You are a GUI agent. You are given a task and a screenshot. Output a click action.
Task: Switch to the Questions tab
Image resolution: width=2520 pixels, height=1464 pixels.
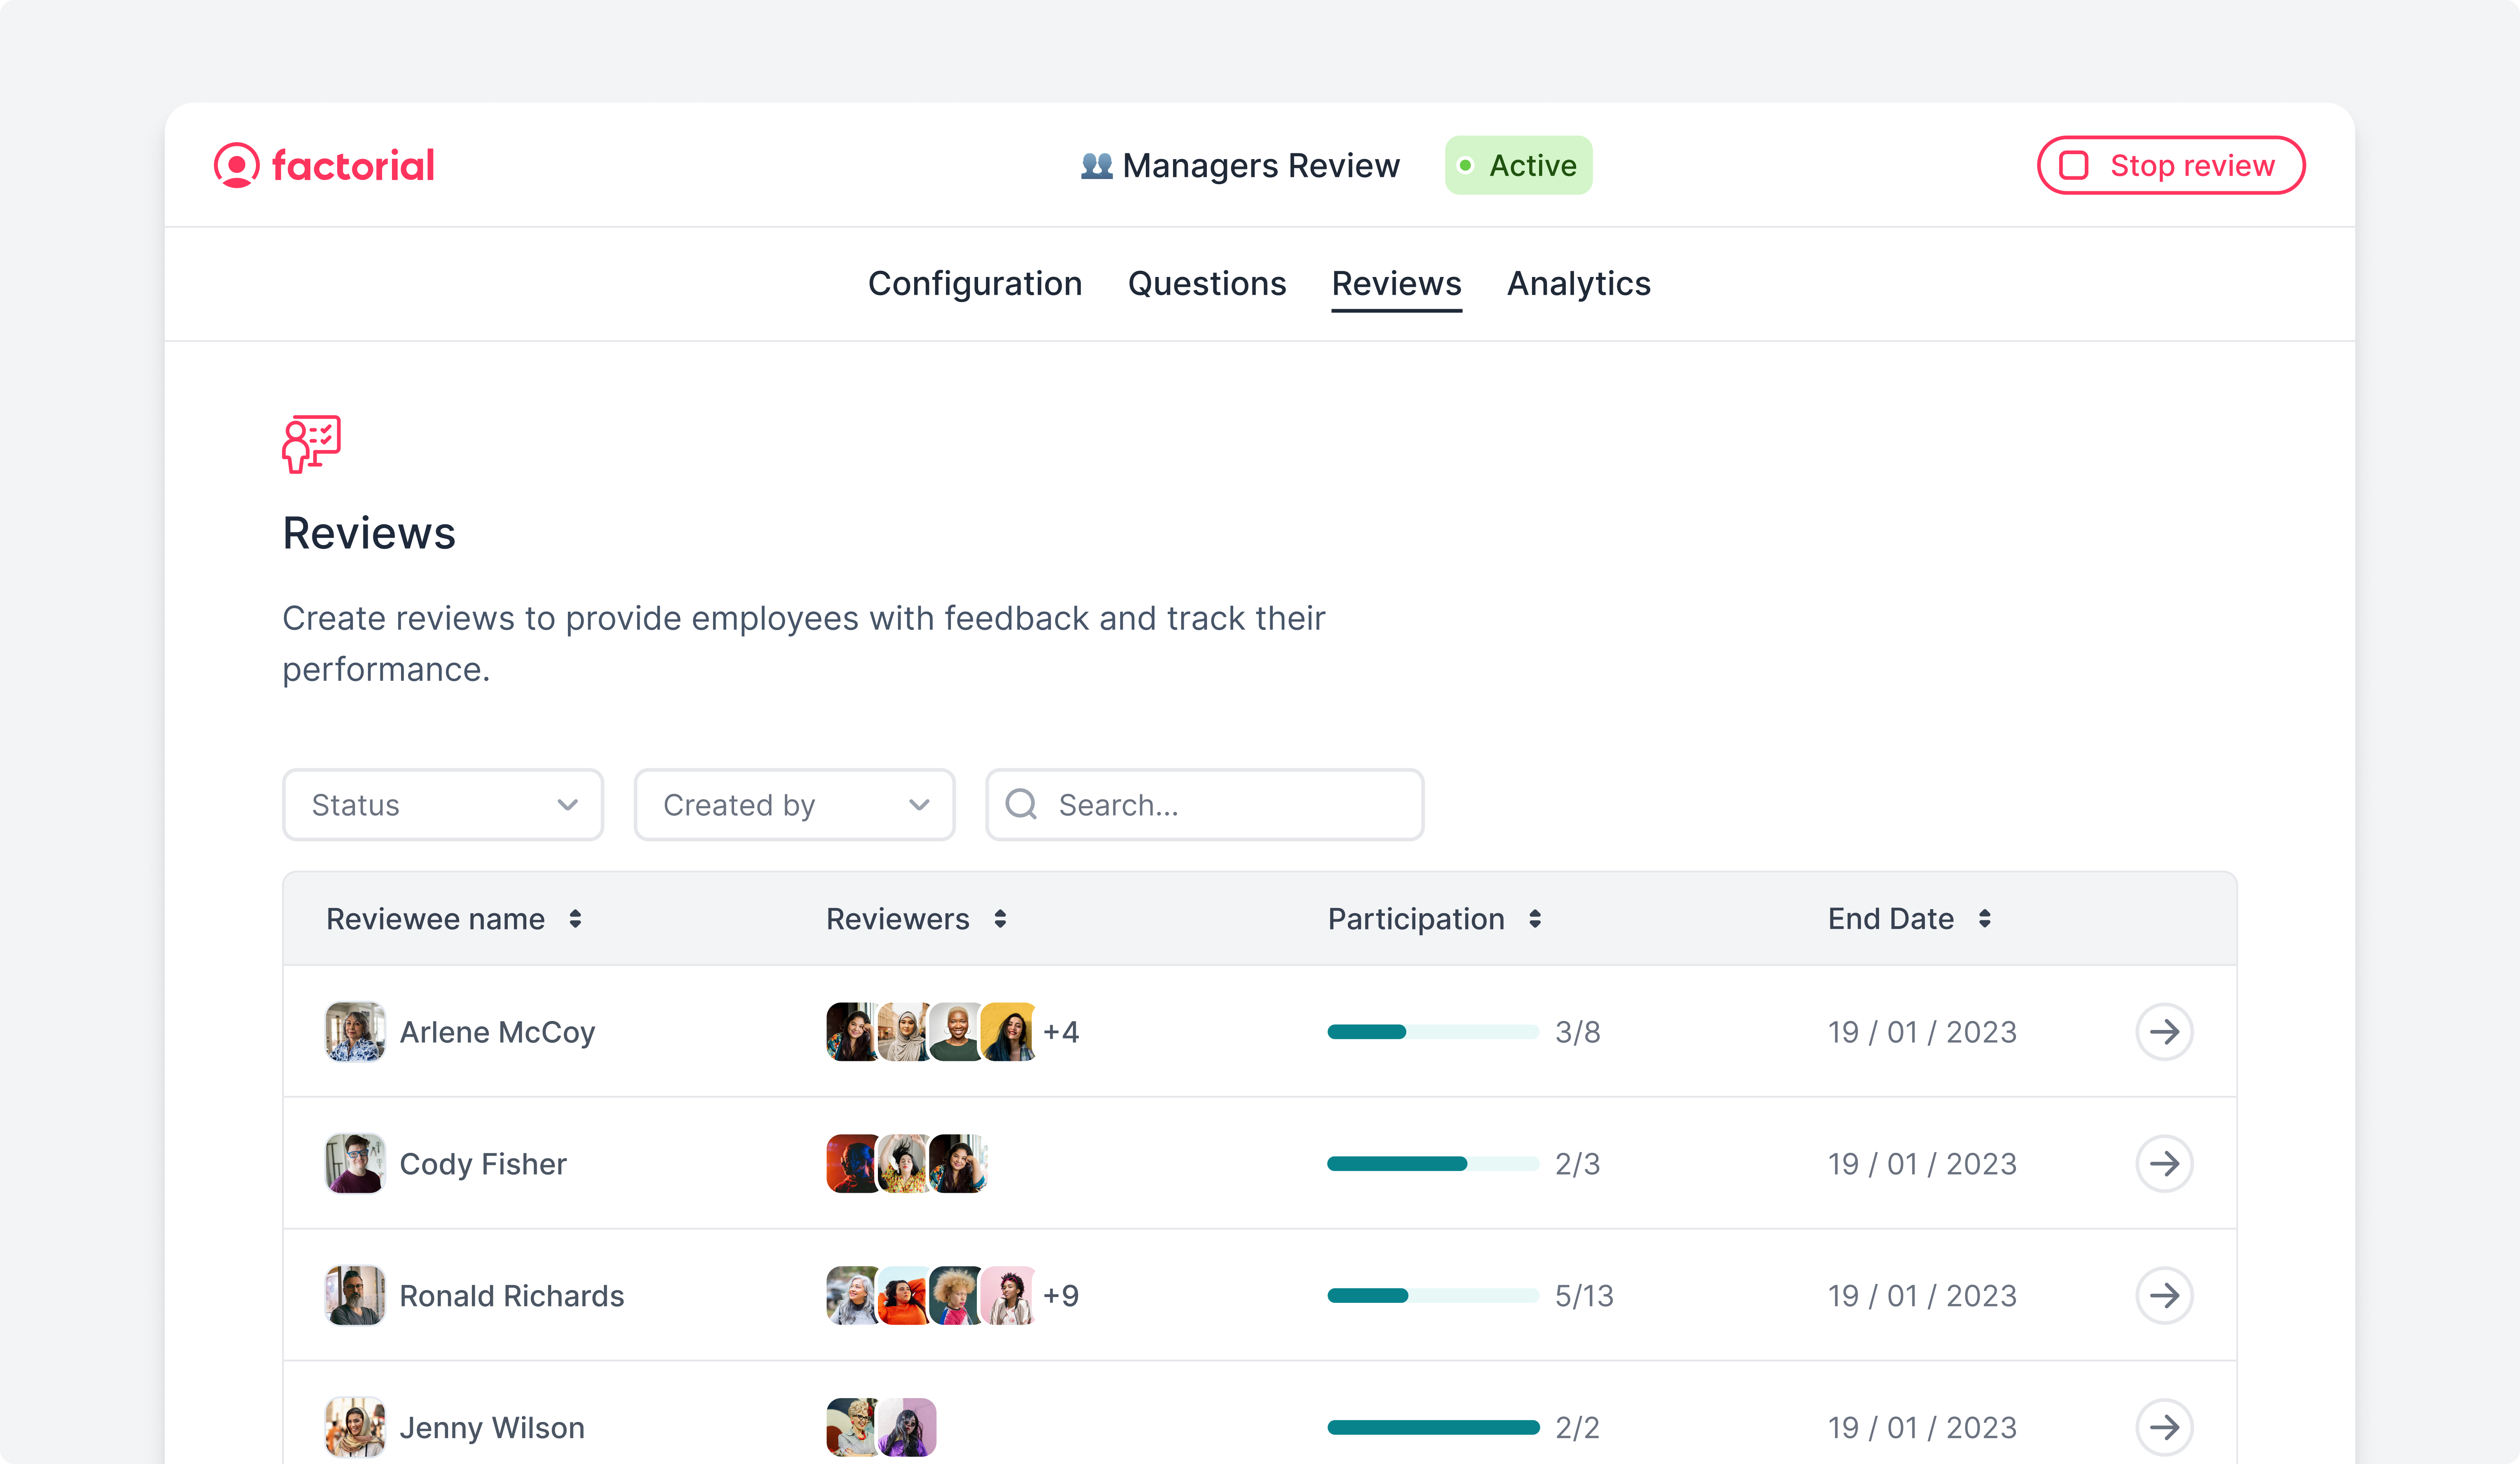pos(1207,283)
